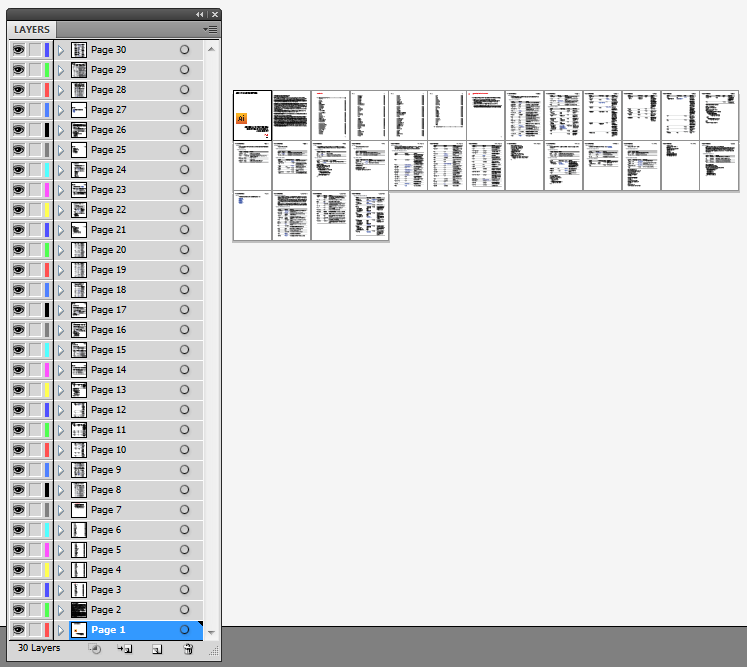Click Create New Layer icon

coord(157,649)
